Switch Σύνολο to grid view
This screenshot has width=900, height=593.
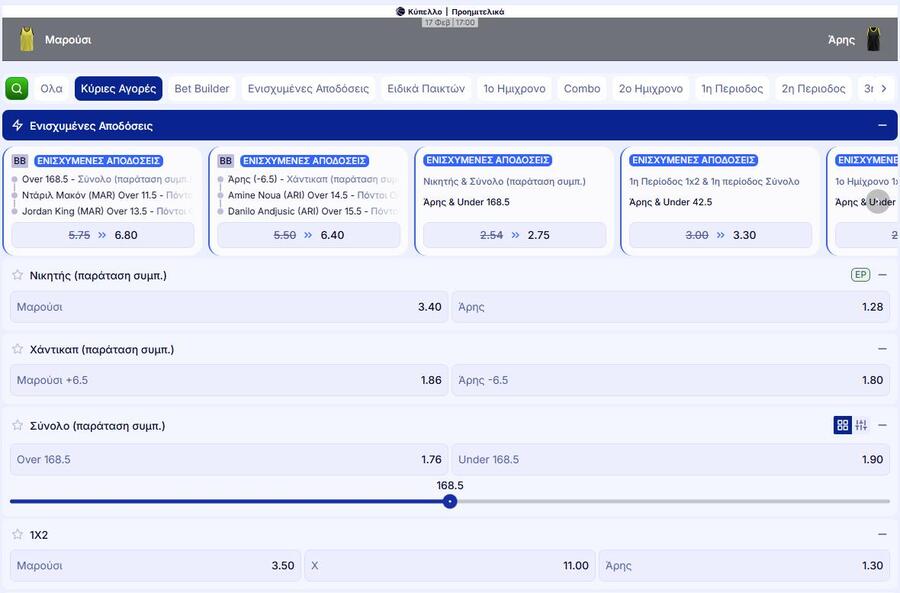[x=842, y=425]
